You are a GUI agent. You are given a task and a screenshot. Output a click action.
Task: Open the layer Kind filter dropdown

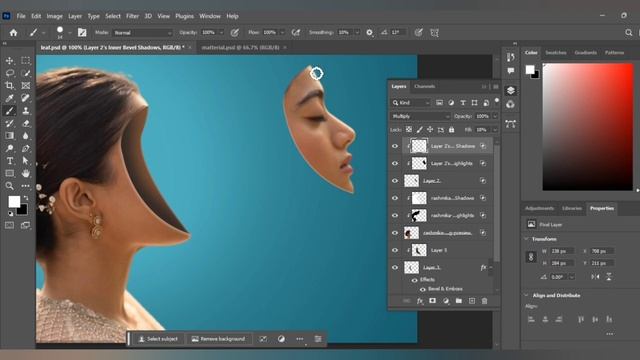coord(411,103)
